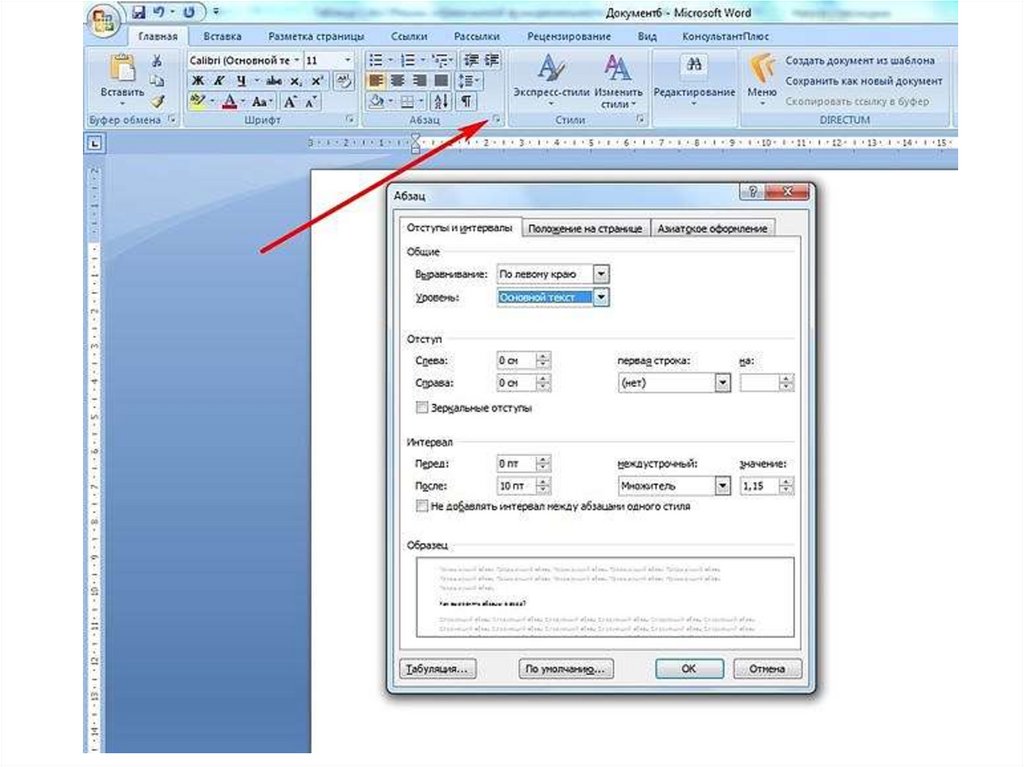Open the Экспресс-стили gallery
This screenshot has width=1024, height=767.
[551, 80]
